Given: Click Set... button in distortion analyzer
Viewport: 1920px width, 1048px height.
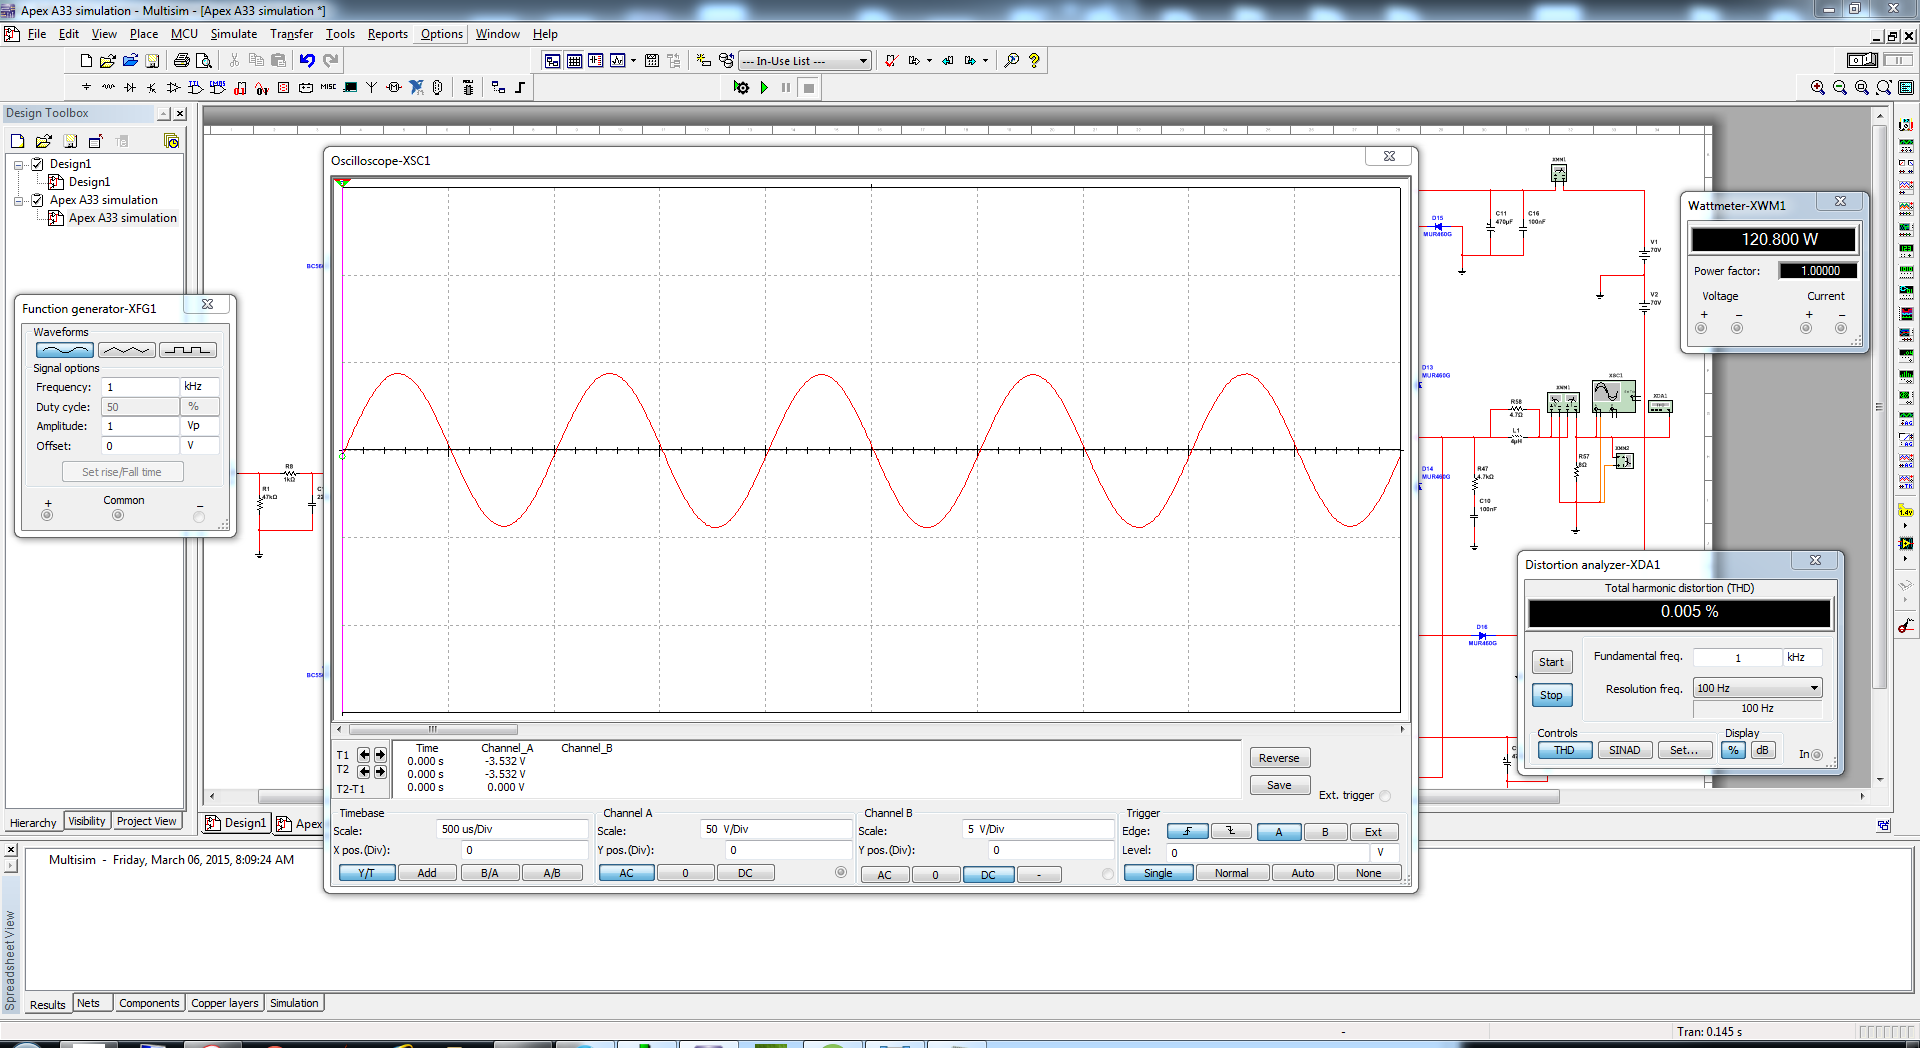Looking at the screenshot, I should pyautogui.click(x=1684, y=750).
